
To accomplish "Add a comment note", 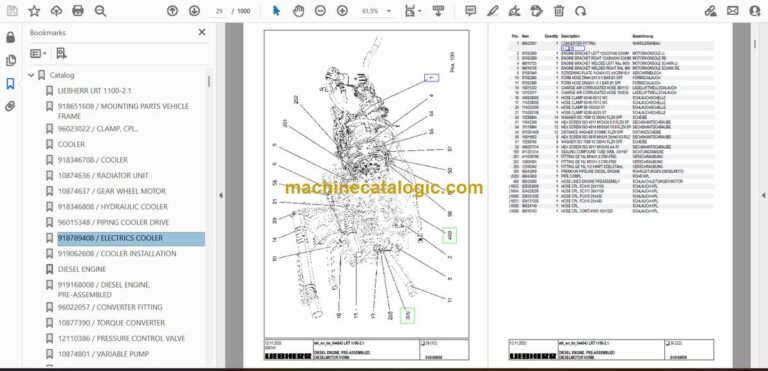I will [471, 11].
